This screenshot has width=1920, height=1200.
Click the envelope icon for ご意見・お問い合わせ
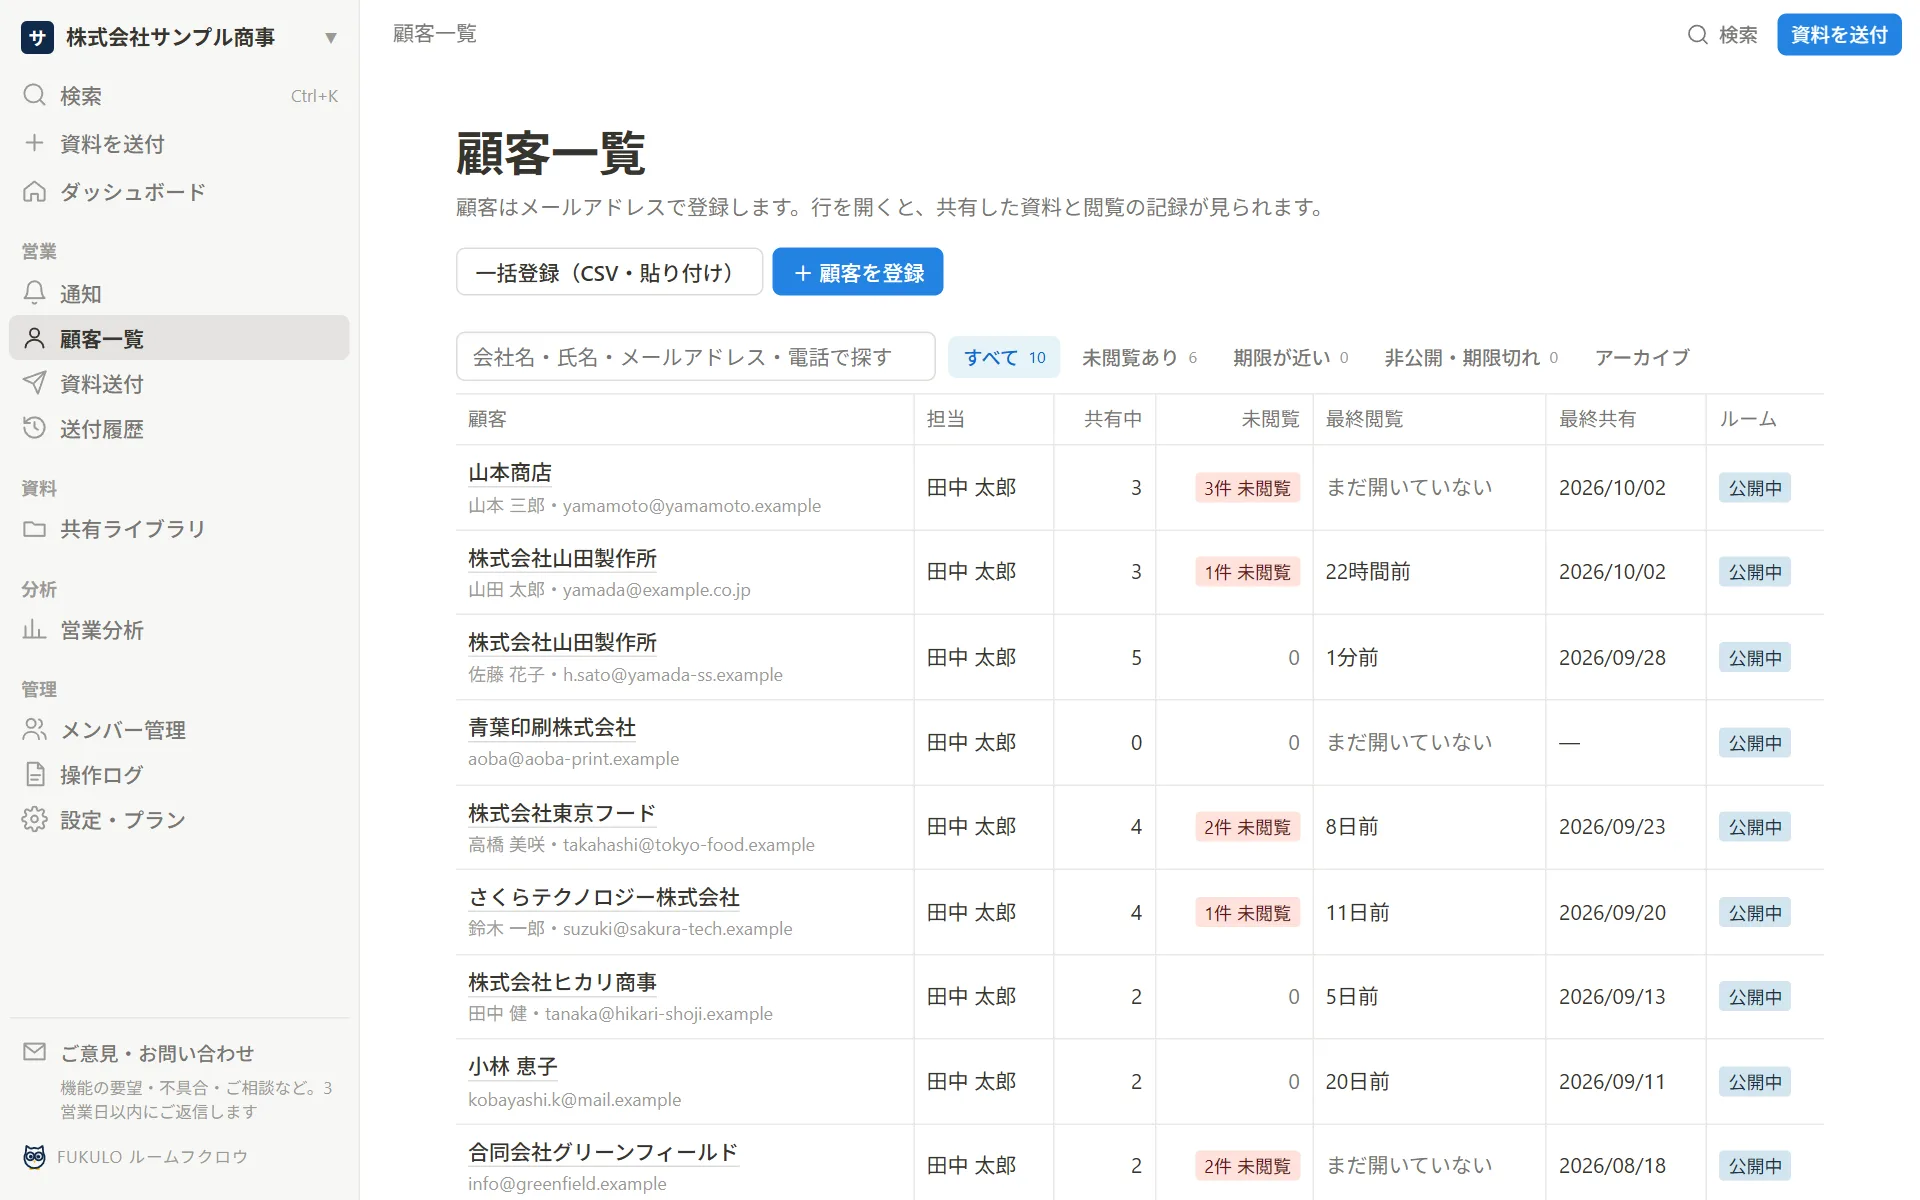click(x=35, y=1052)
